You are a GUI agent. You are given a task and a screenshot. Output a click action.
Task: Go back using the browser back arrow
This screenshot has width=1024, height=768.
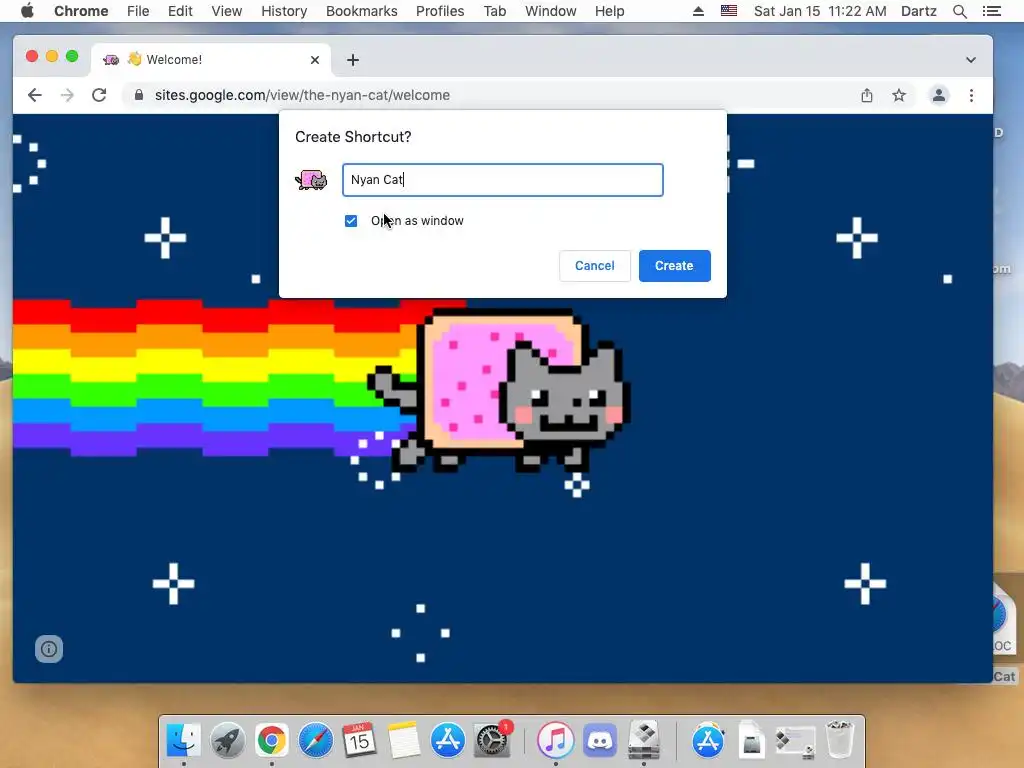coord(35,95)
